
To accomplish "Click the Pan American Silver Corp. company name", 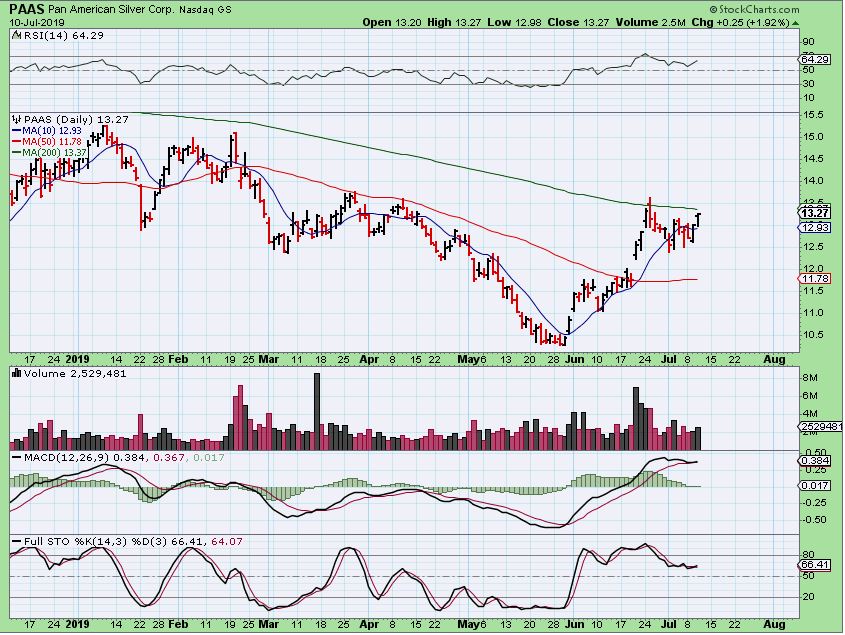I will tap(111, 10).
